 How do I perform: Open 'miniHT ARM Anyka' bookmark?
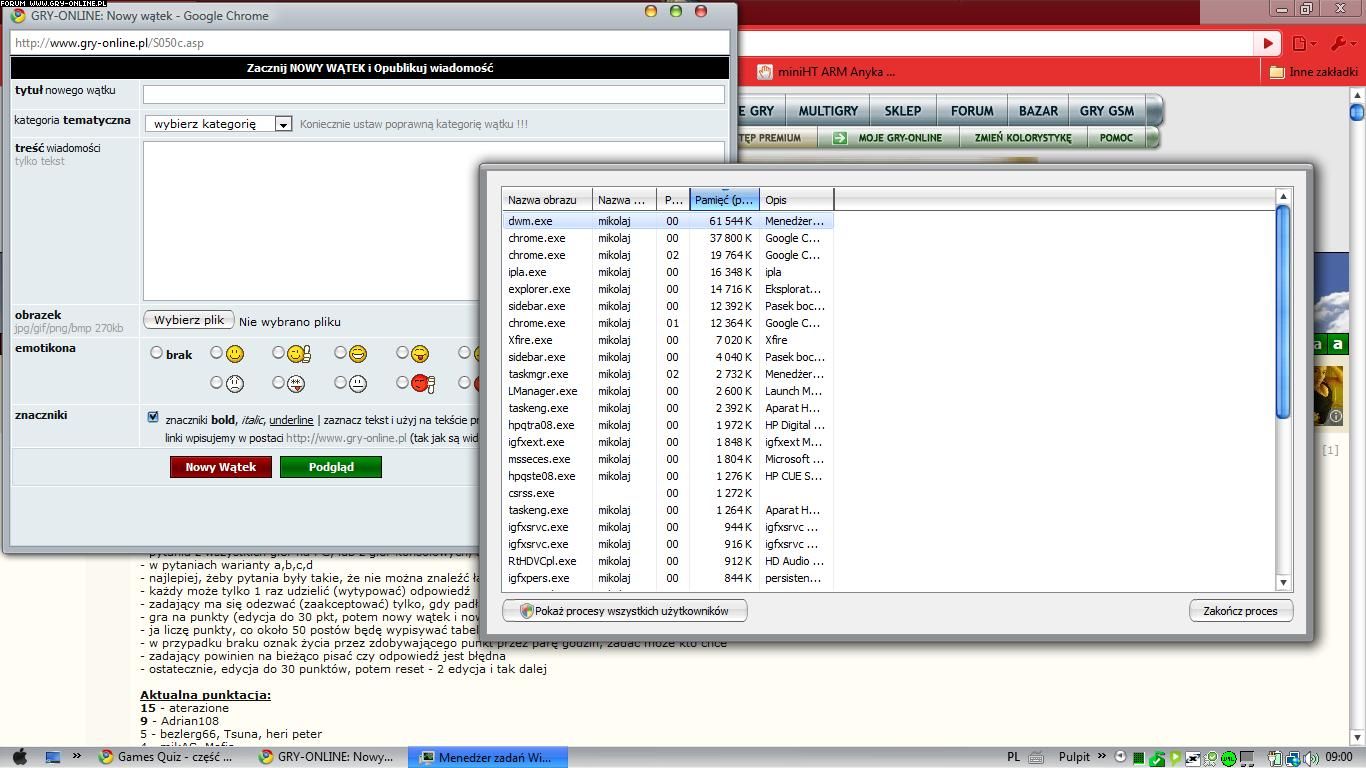click(x=826, y=72)
